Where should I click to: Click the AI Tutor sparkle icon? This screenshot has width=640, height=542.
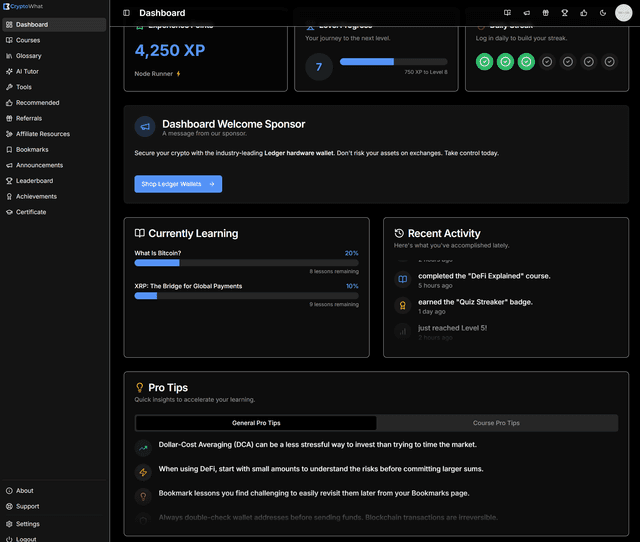point(9,71)
